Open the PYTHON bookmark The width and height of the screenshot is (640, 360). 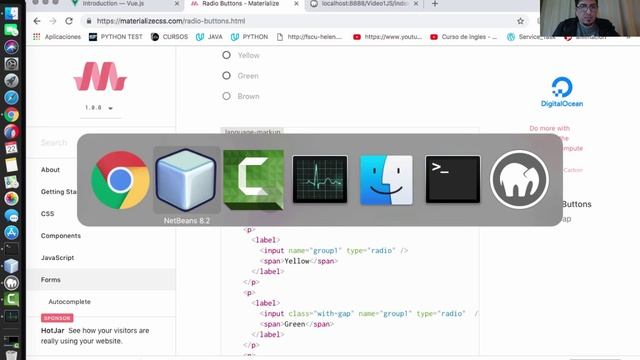pos(249,37)
